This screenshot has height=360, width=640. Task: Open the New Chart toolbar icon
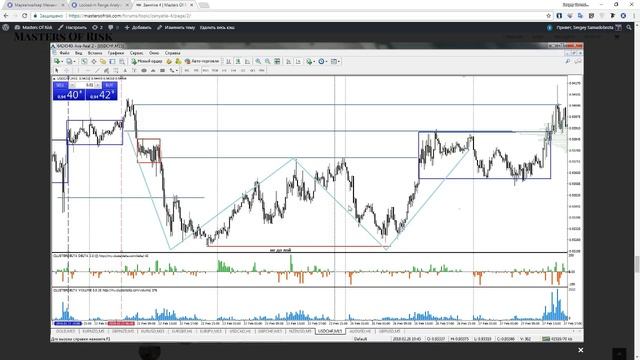point(56,61)
